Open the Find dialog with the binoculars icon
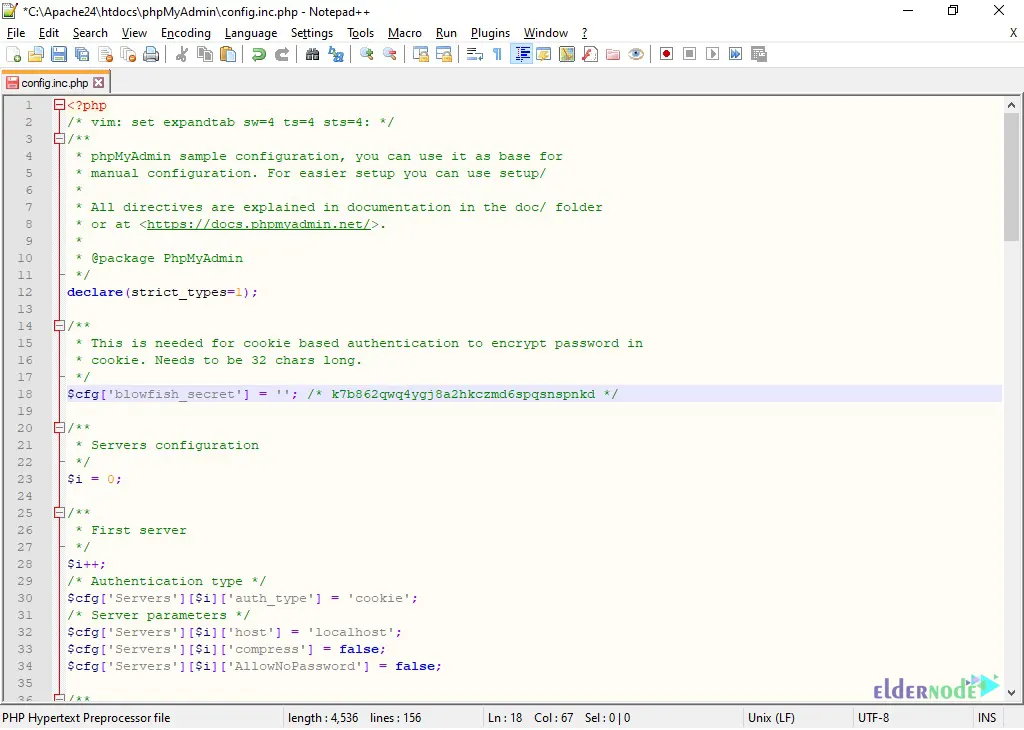 (x=311, y=54)
